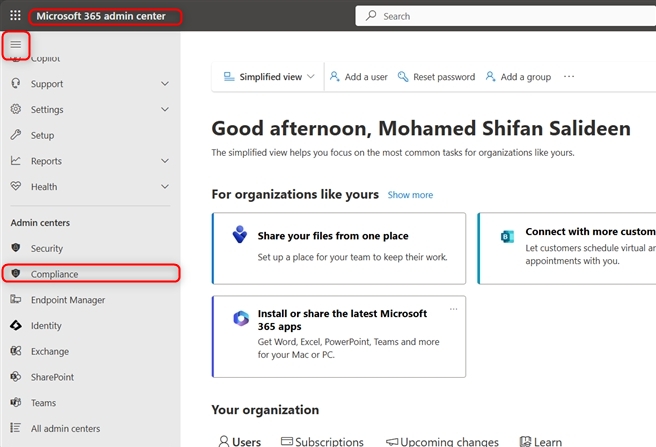The width and height of the screenshot is (656, 447).
Task: Open the app launcher waffle icon
Action: click(15, 15)
